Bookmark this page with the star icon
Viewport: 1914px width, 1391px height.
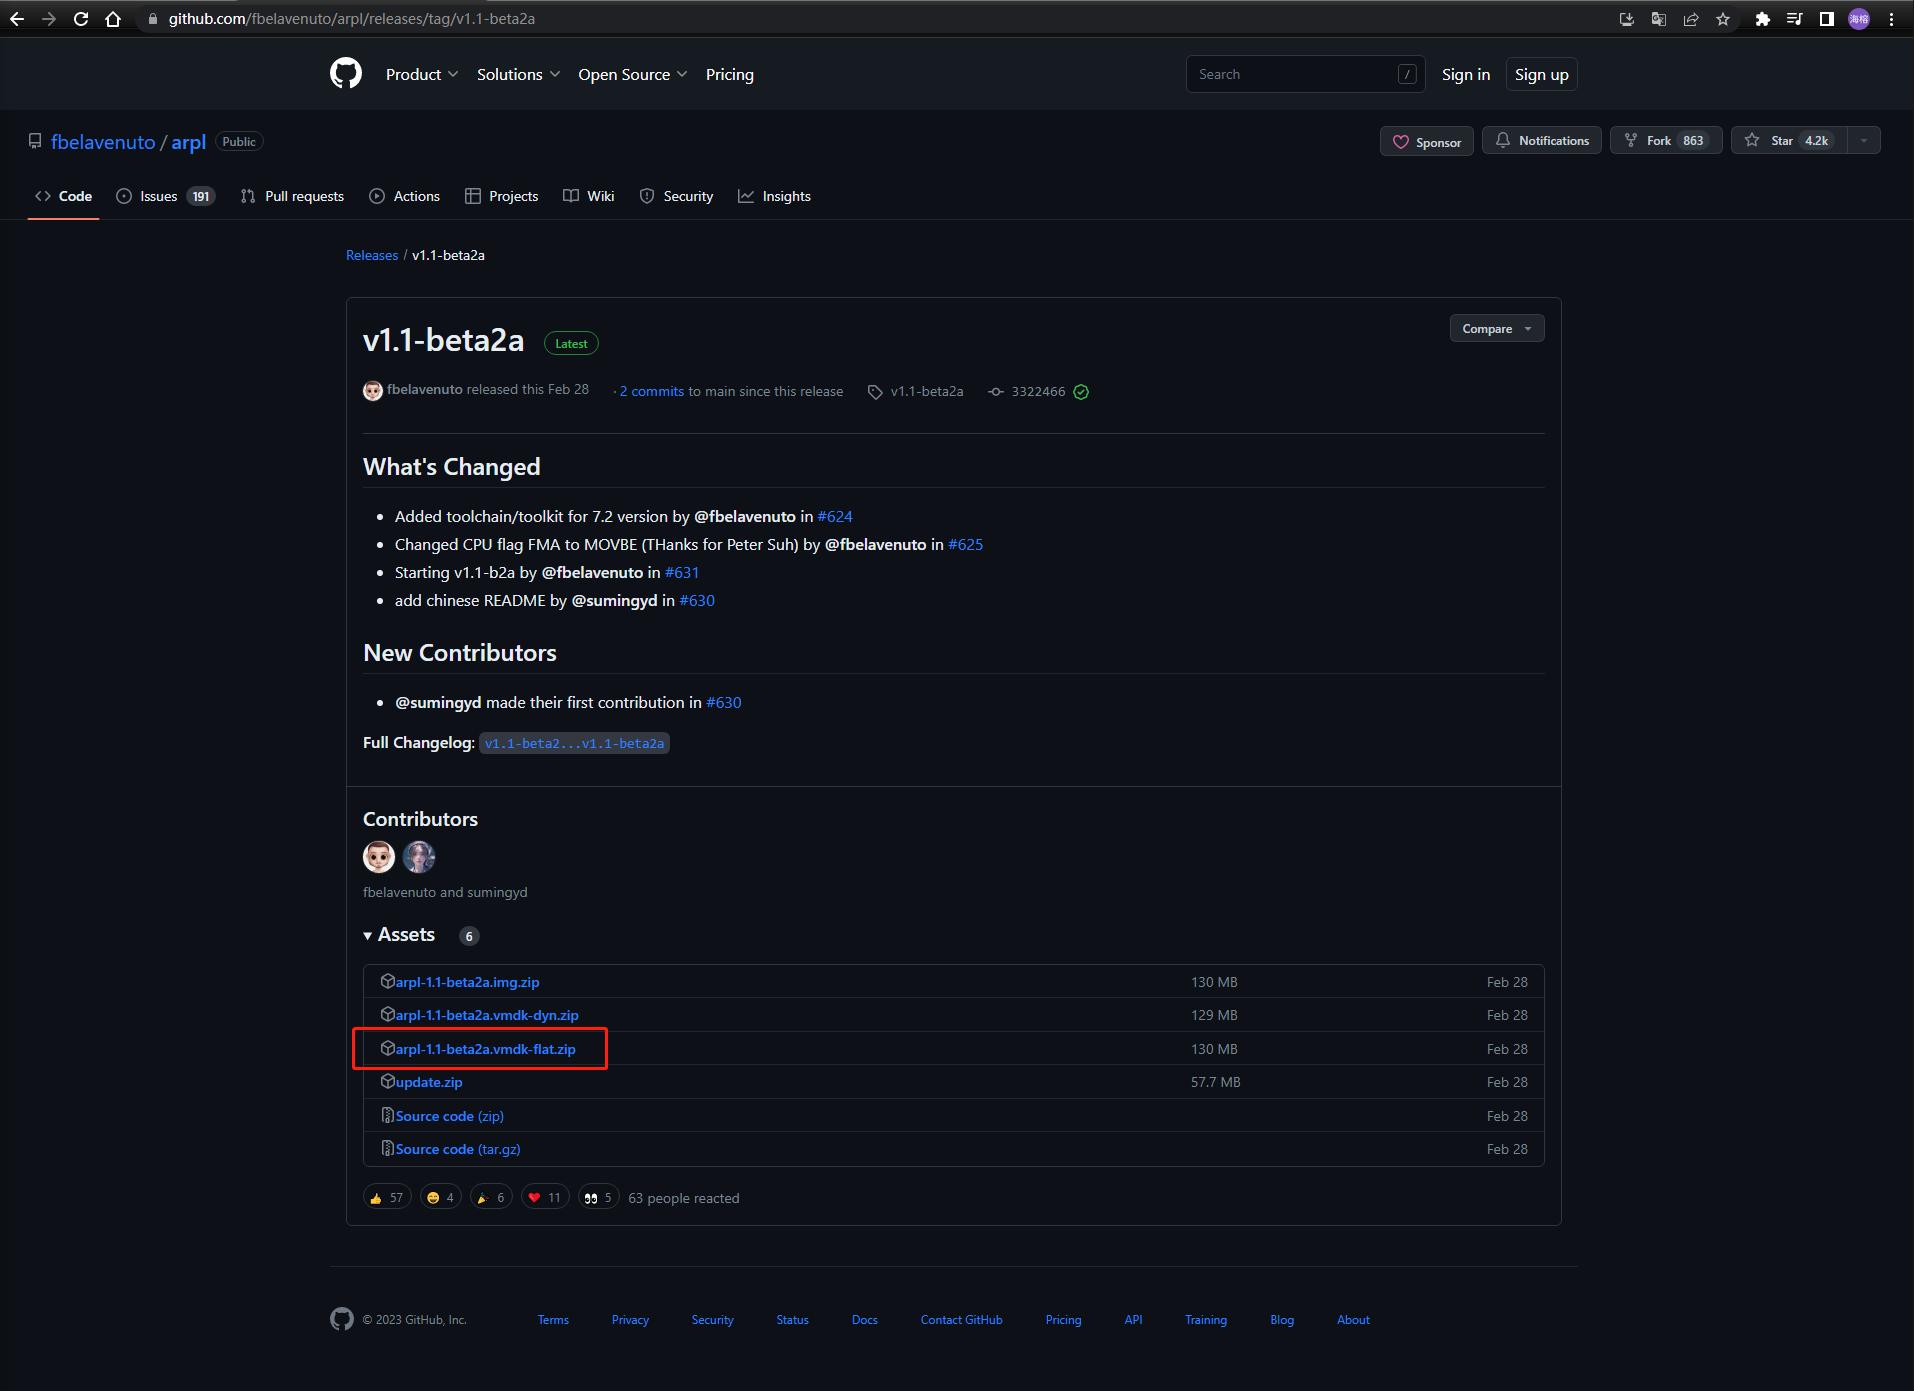tap(1722, 19)
